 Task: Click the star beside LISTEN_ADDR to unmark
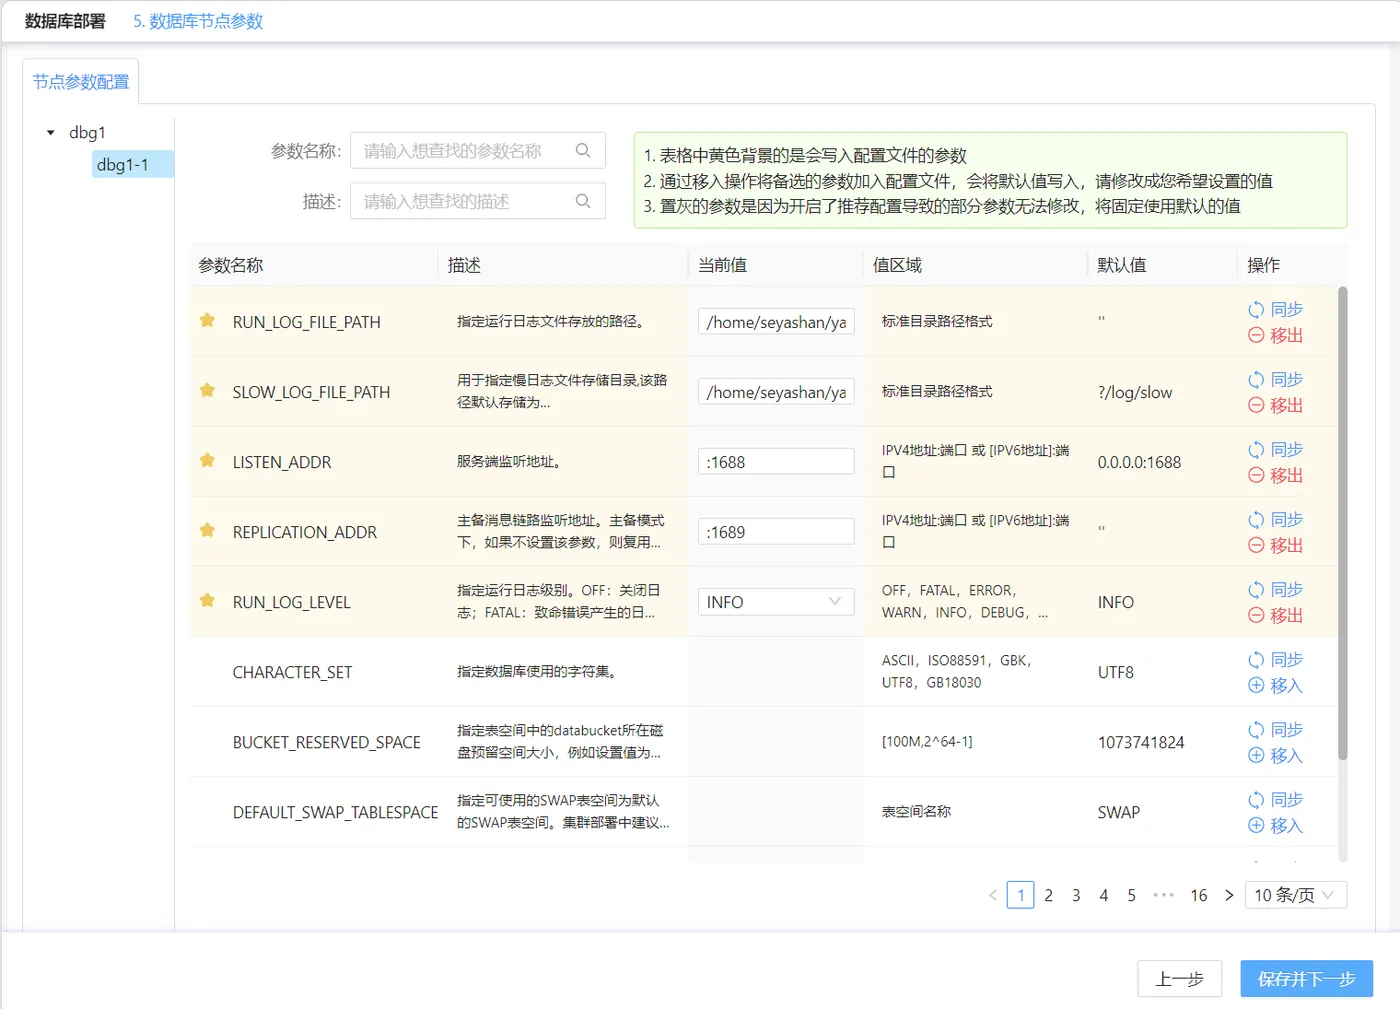207,461
